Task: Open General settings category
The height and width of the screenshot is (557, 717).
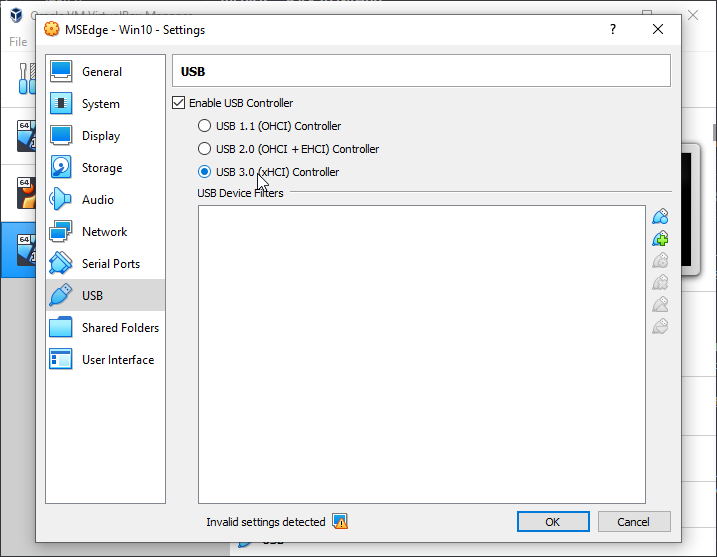Action: click(101, 72)
